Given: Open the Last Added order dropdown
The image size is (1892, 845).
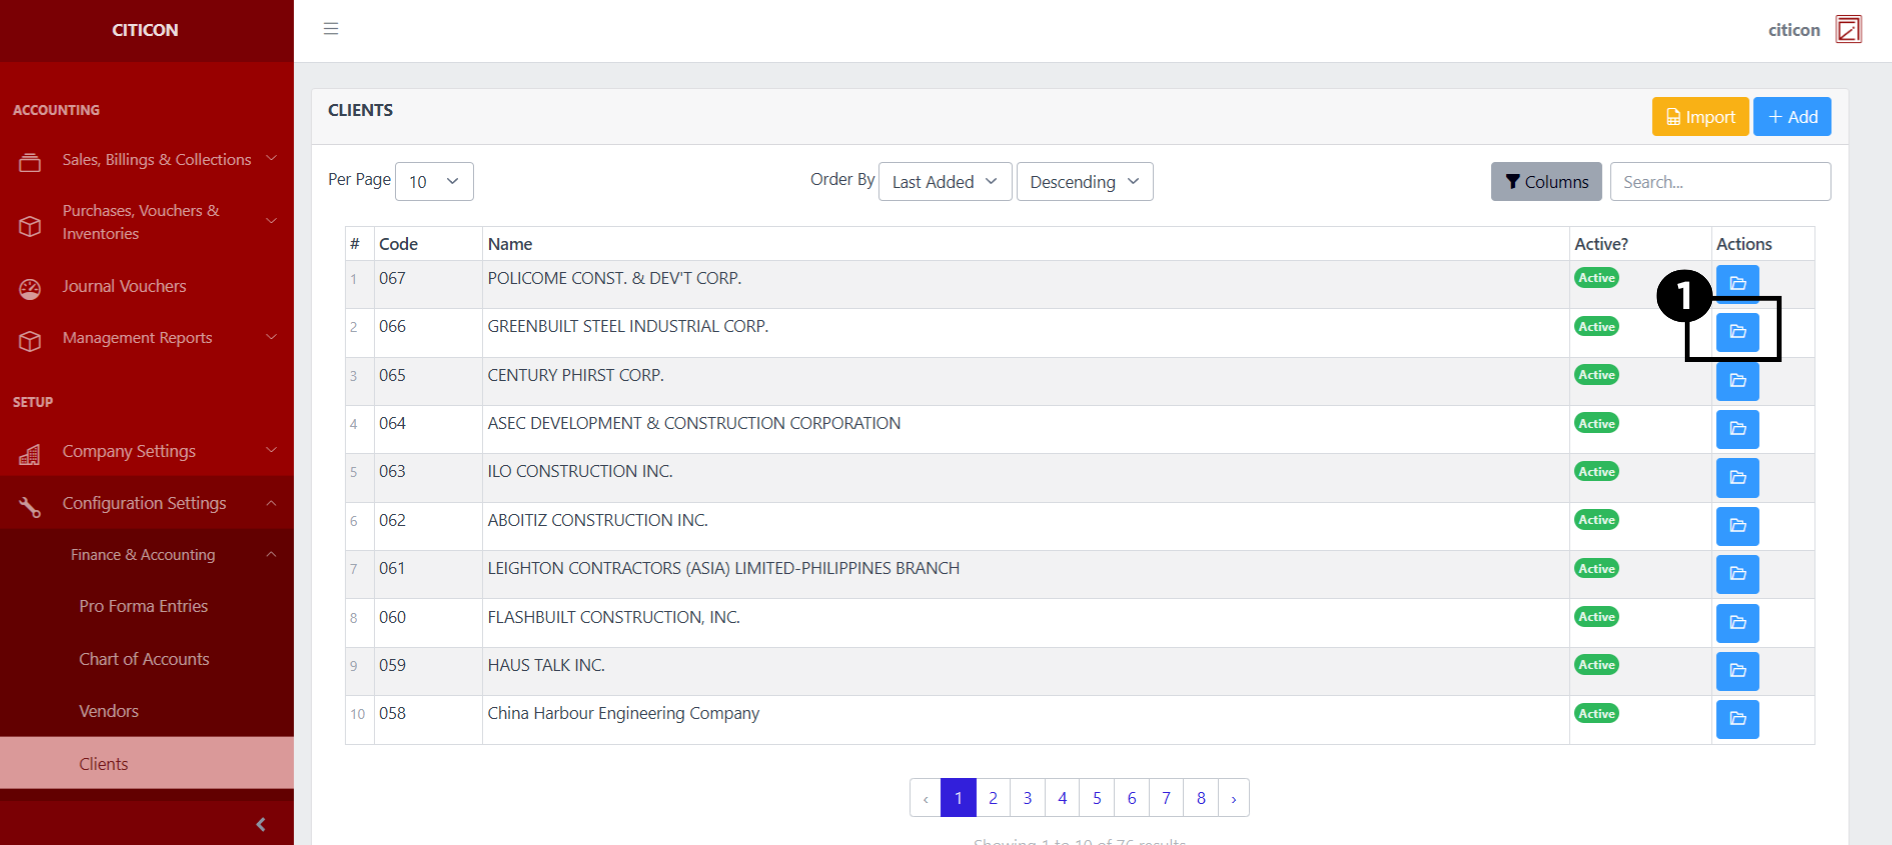Looking at the screenshot, I should coord(944,182).
